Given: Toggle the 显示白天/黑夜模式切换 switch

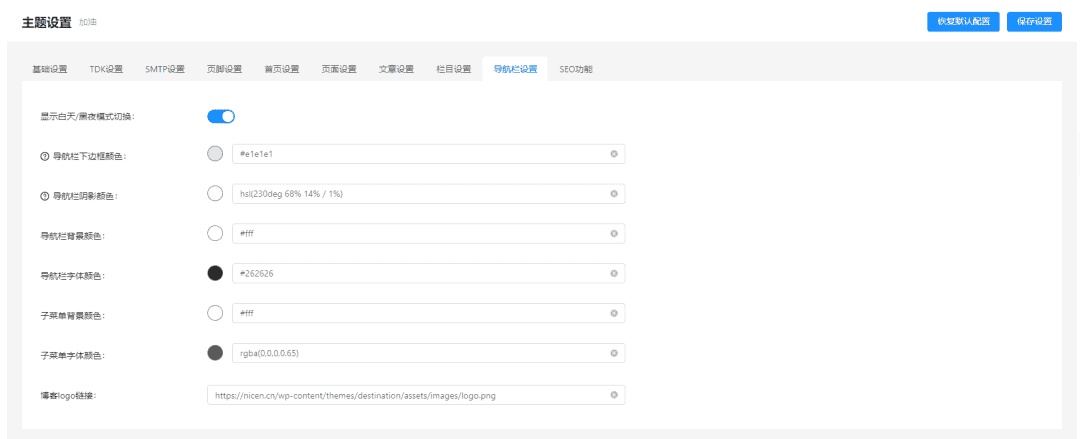Looking at the screenshot, I should coord(221,116).
